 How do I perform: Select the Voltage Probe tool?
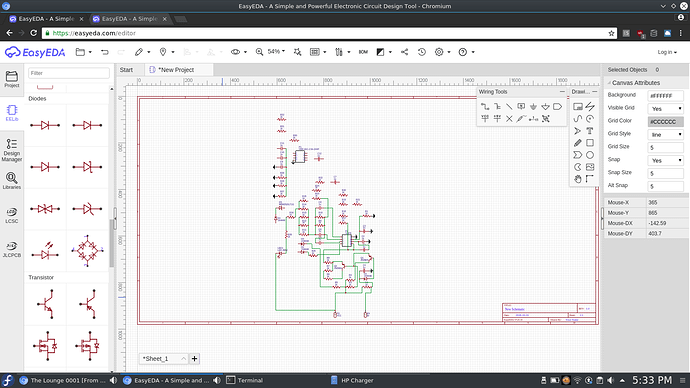point(521,118)
